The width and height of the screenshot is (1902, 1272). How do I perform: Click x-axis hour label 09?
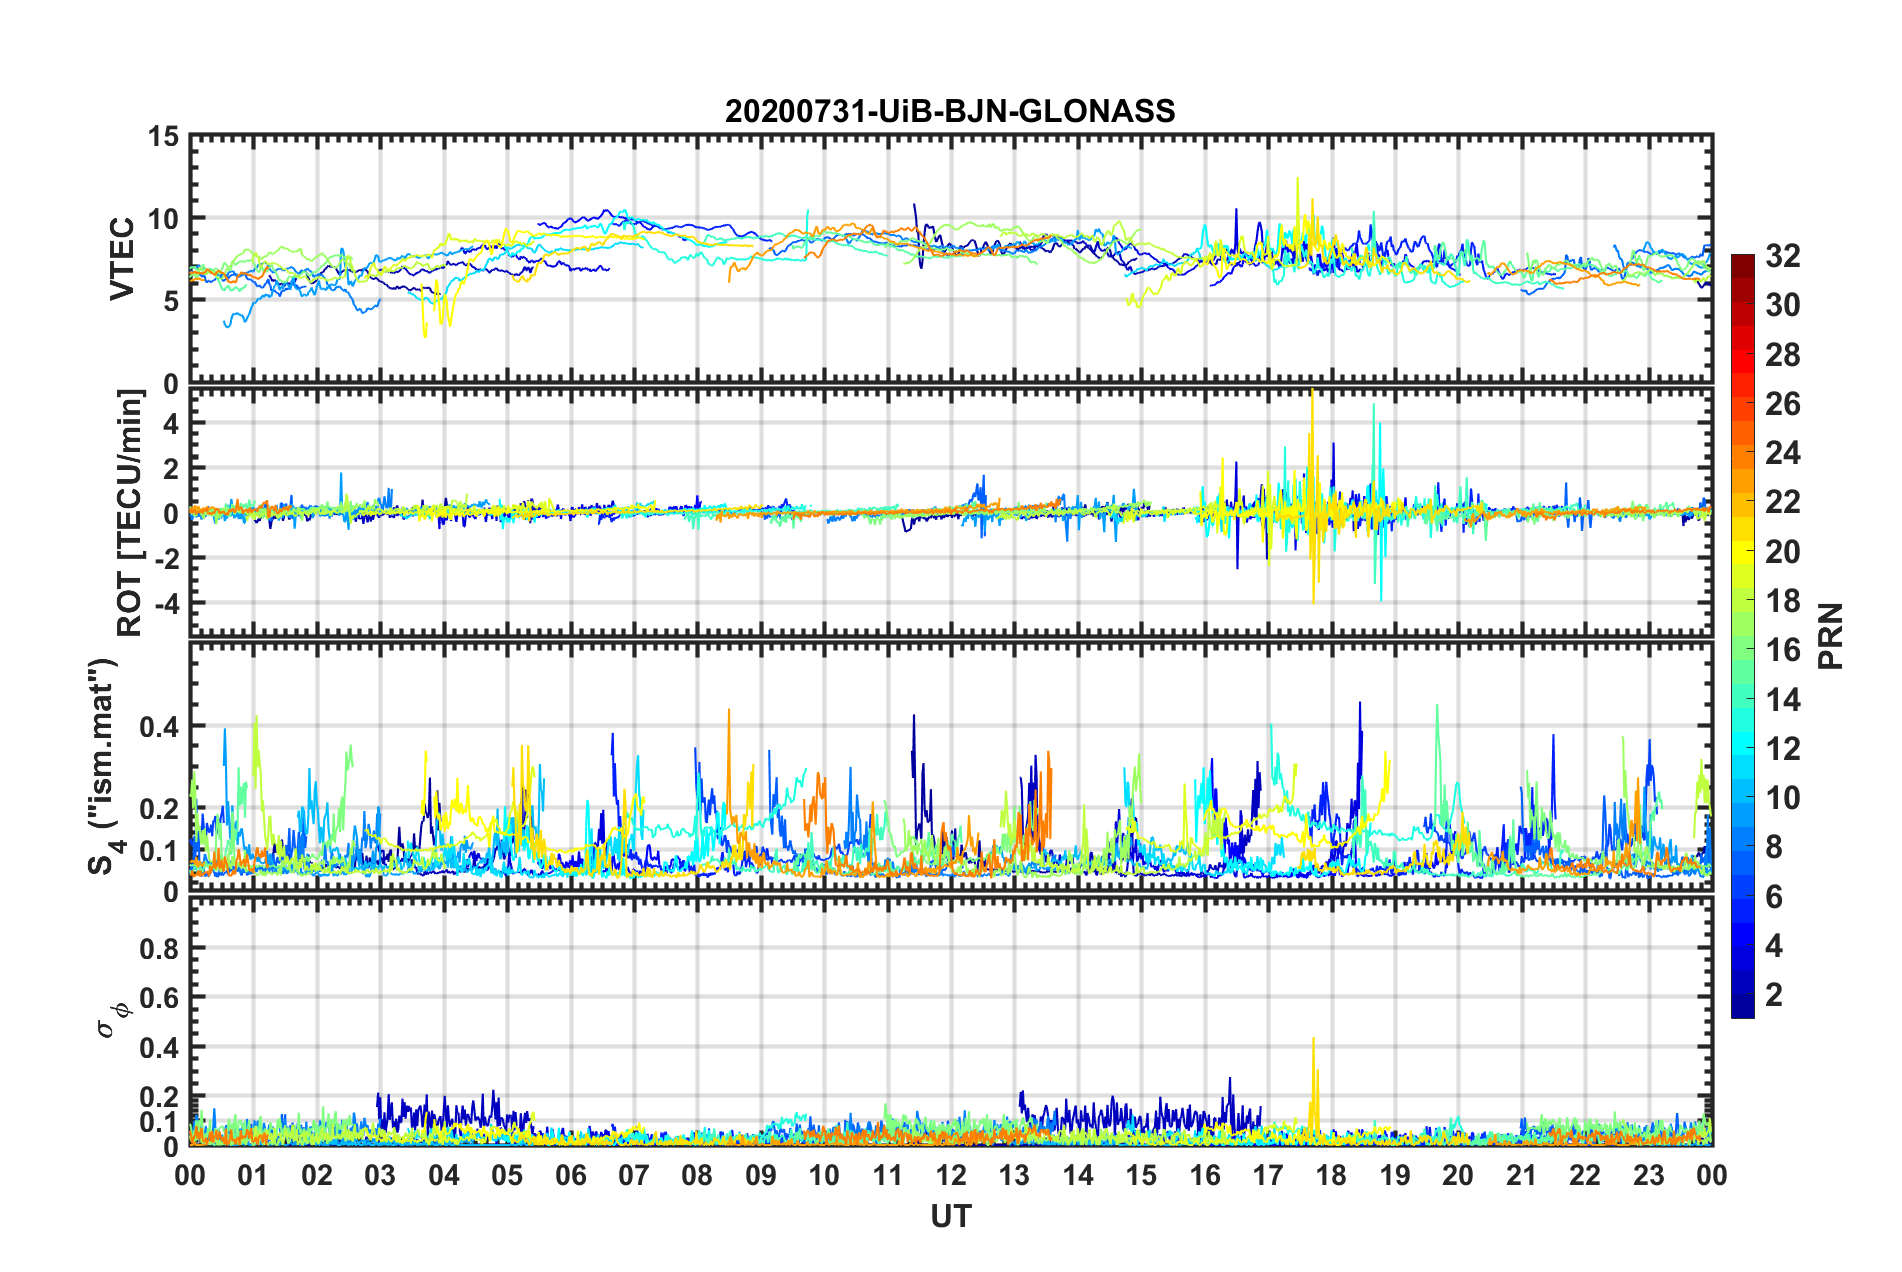tap(761, 1175)
